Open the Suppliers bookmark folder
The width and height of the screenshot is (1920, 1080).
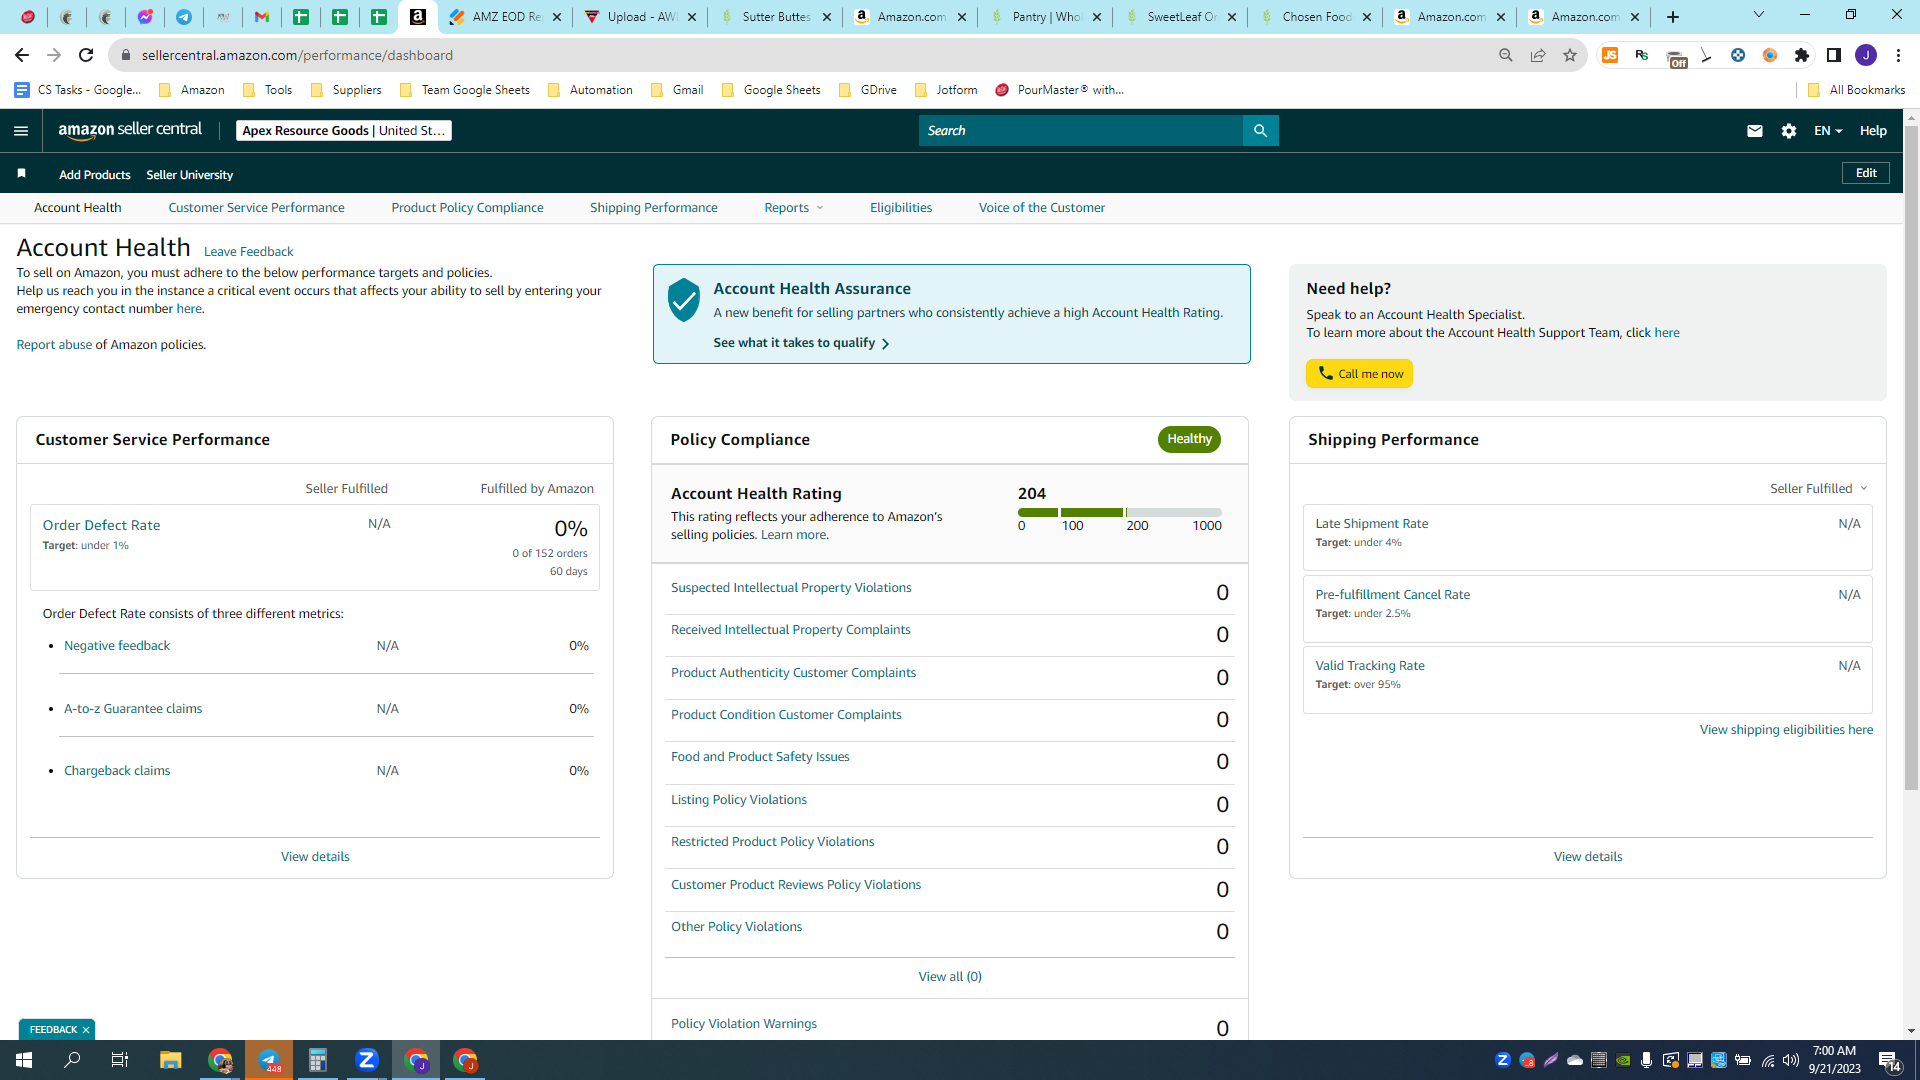[346, 90]
